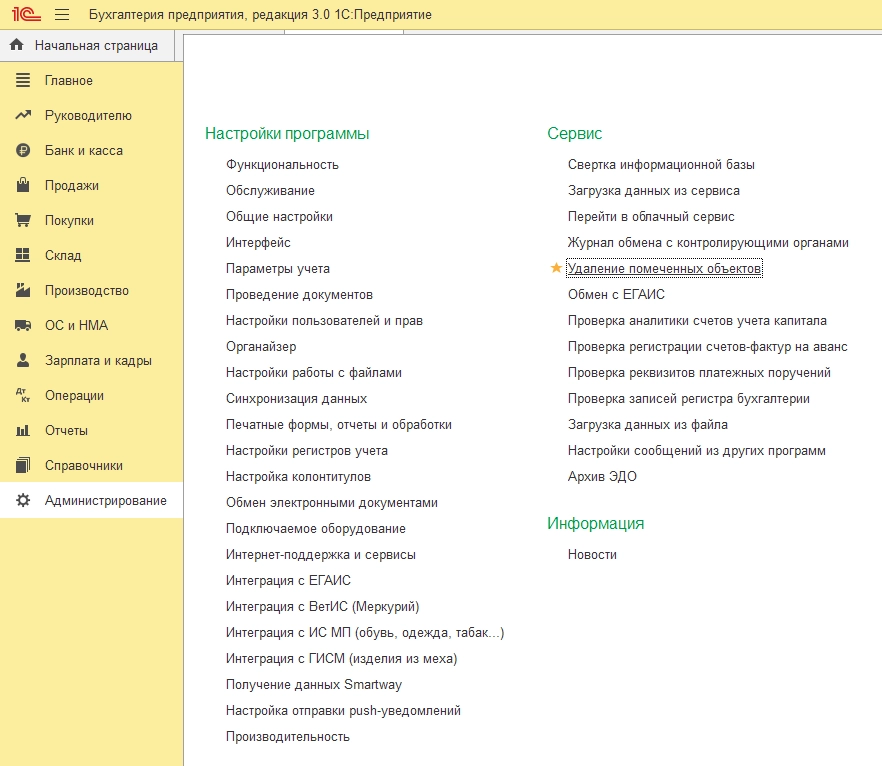
Task: Open Параметры учета
Action: (x=278, y=268)
